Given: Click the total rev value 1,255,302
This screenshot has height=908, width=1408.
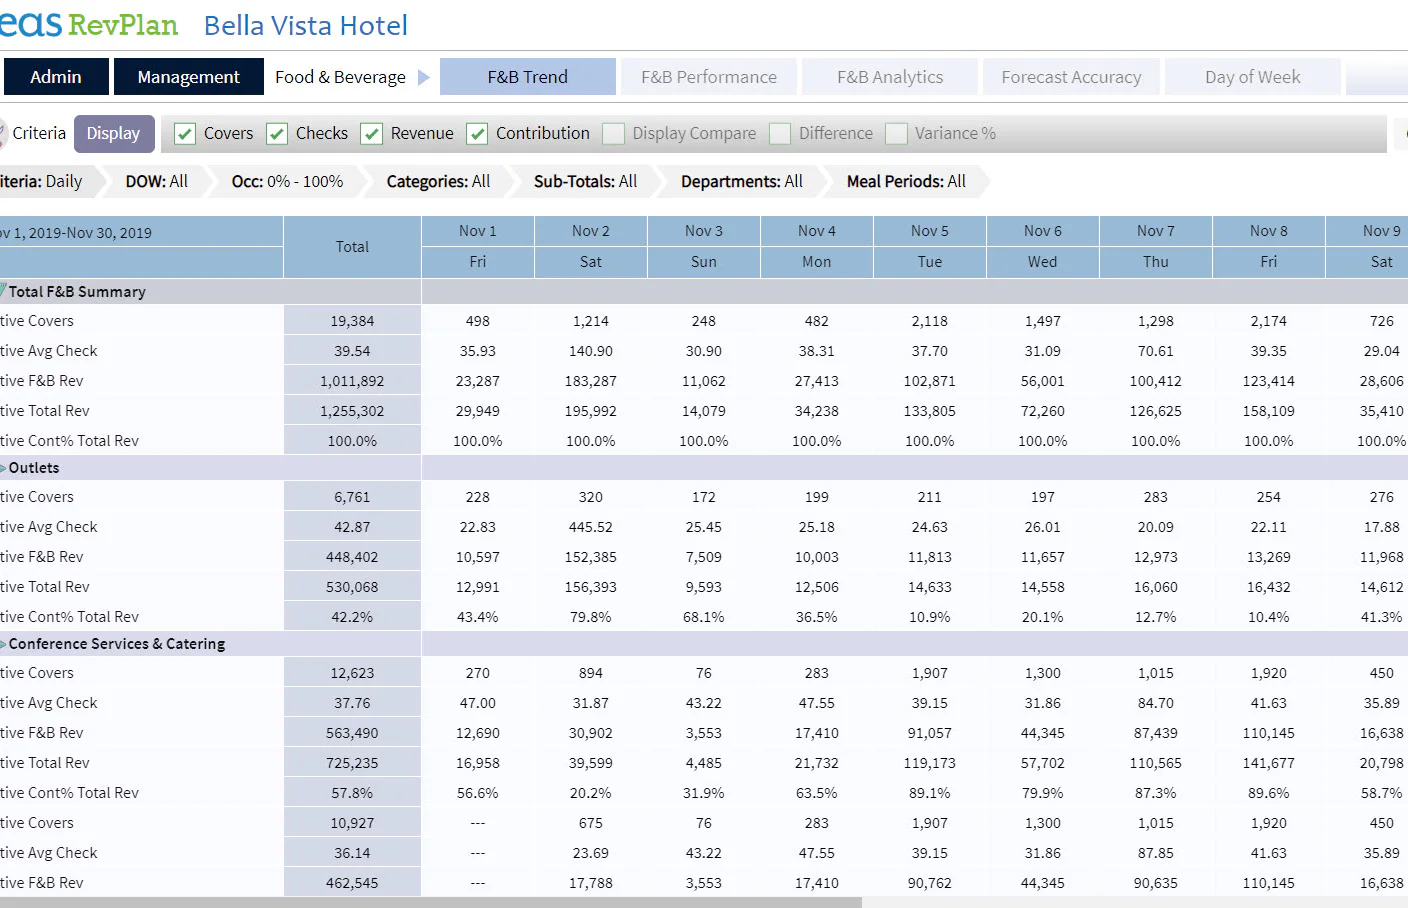Looking at the screenshot, I should [352, 411].
